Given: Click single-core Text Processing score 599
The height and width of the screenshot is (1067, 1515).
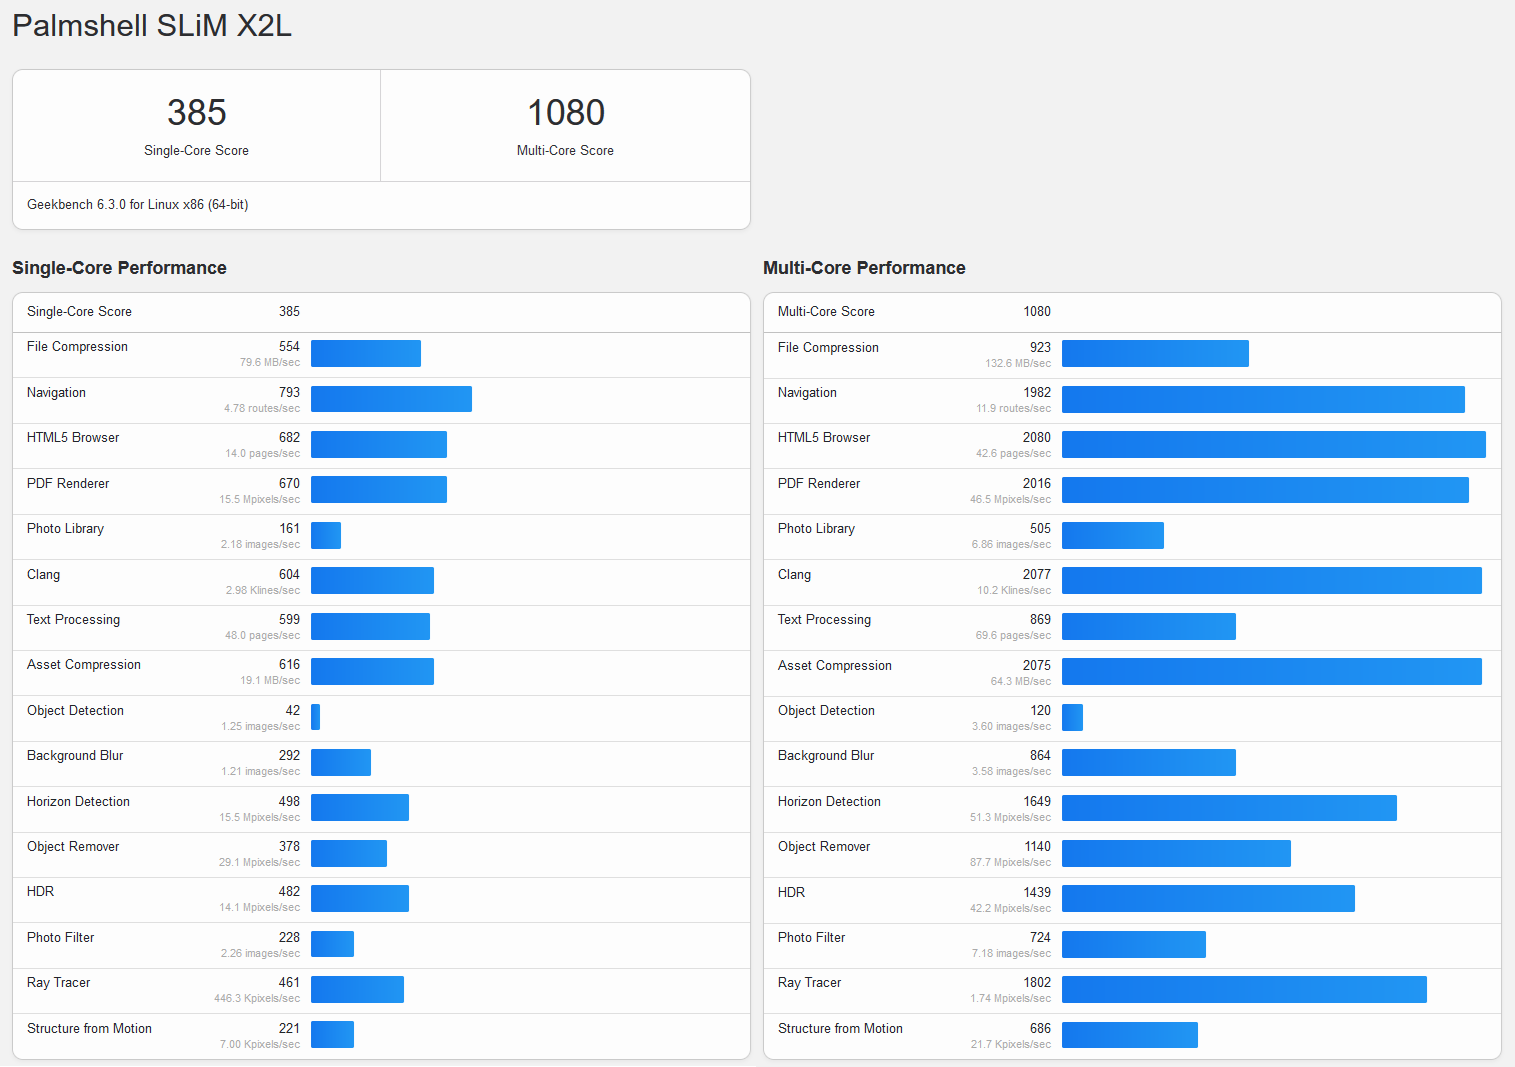Looking at the screenshot, I should pyautogui.click(x=289, y=619).
